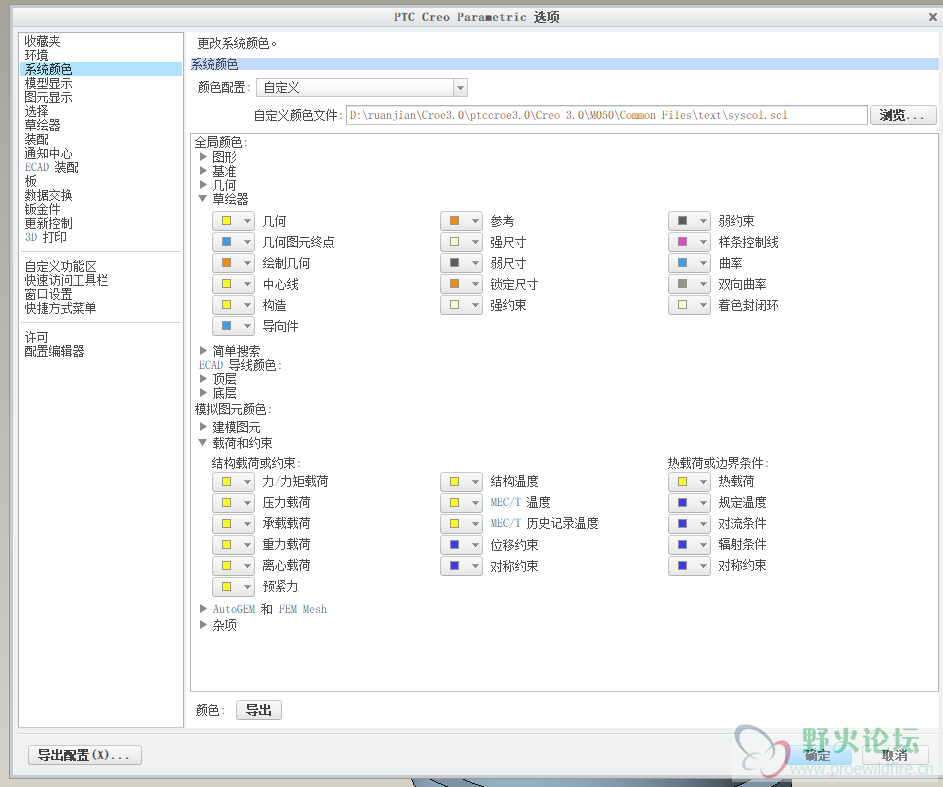943x787 pixels.
Task: Select 快速访问工具栏 in the sidebar
Action: (66, 280)
